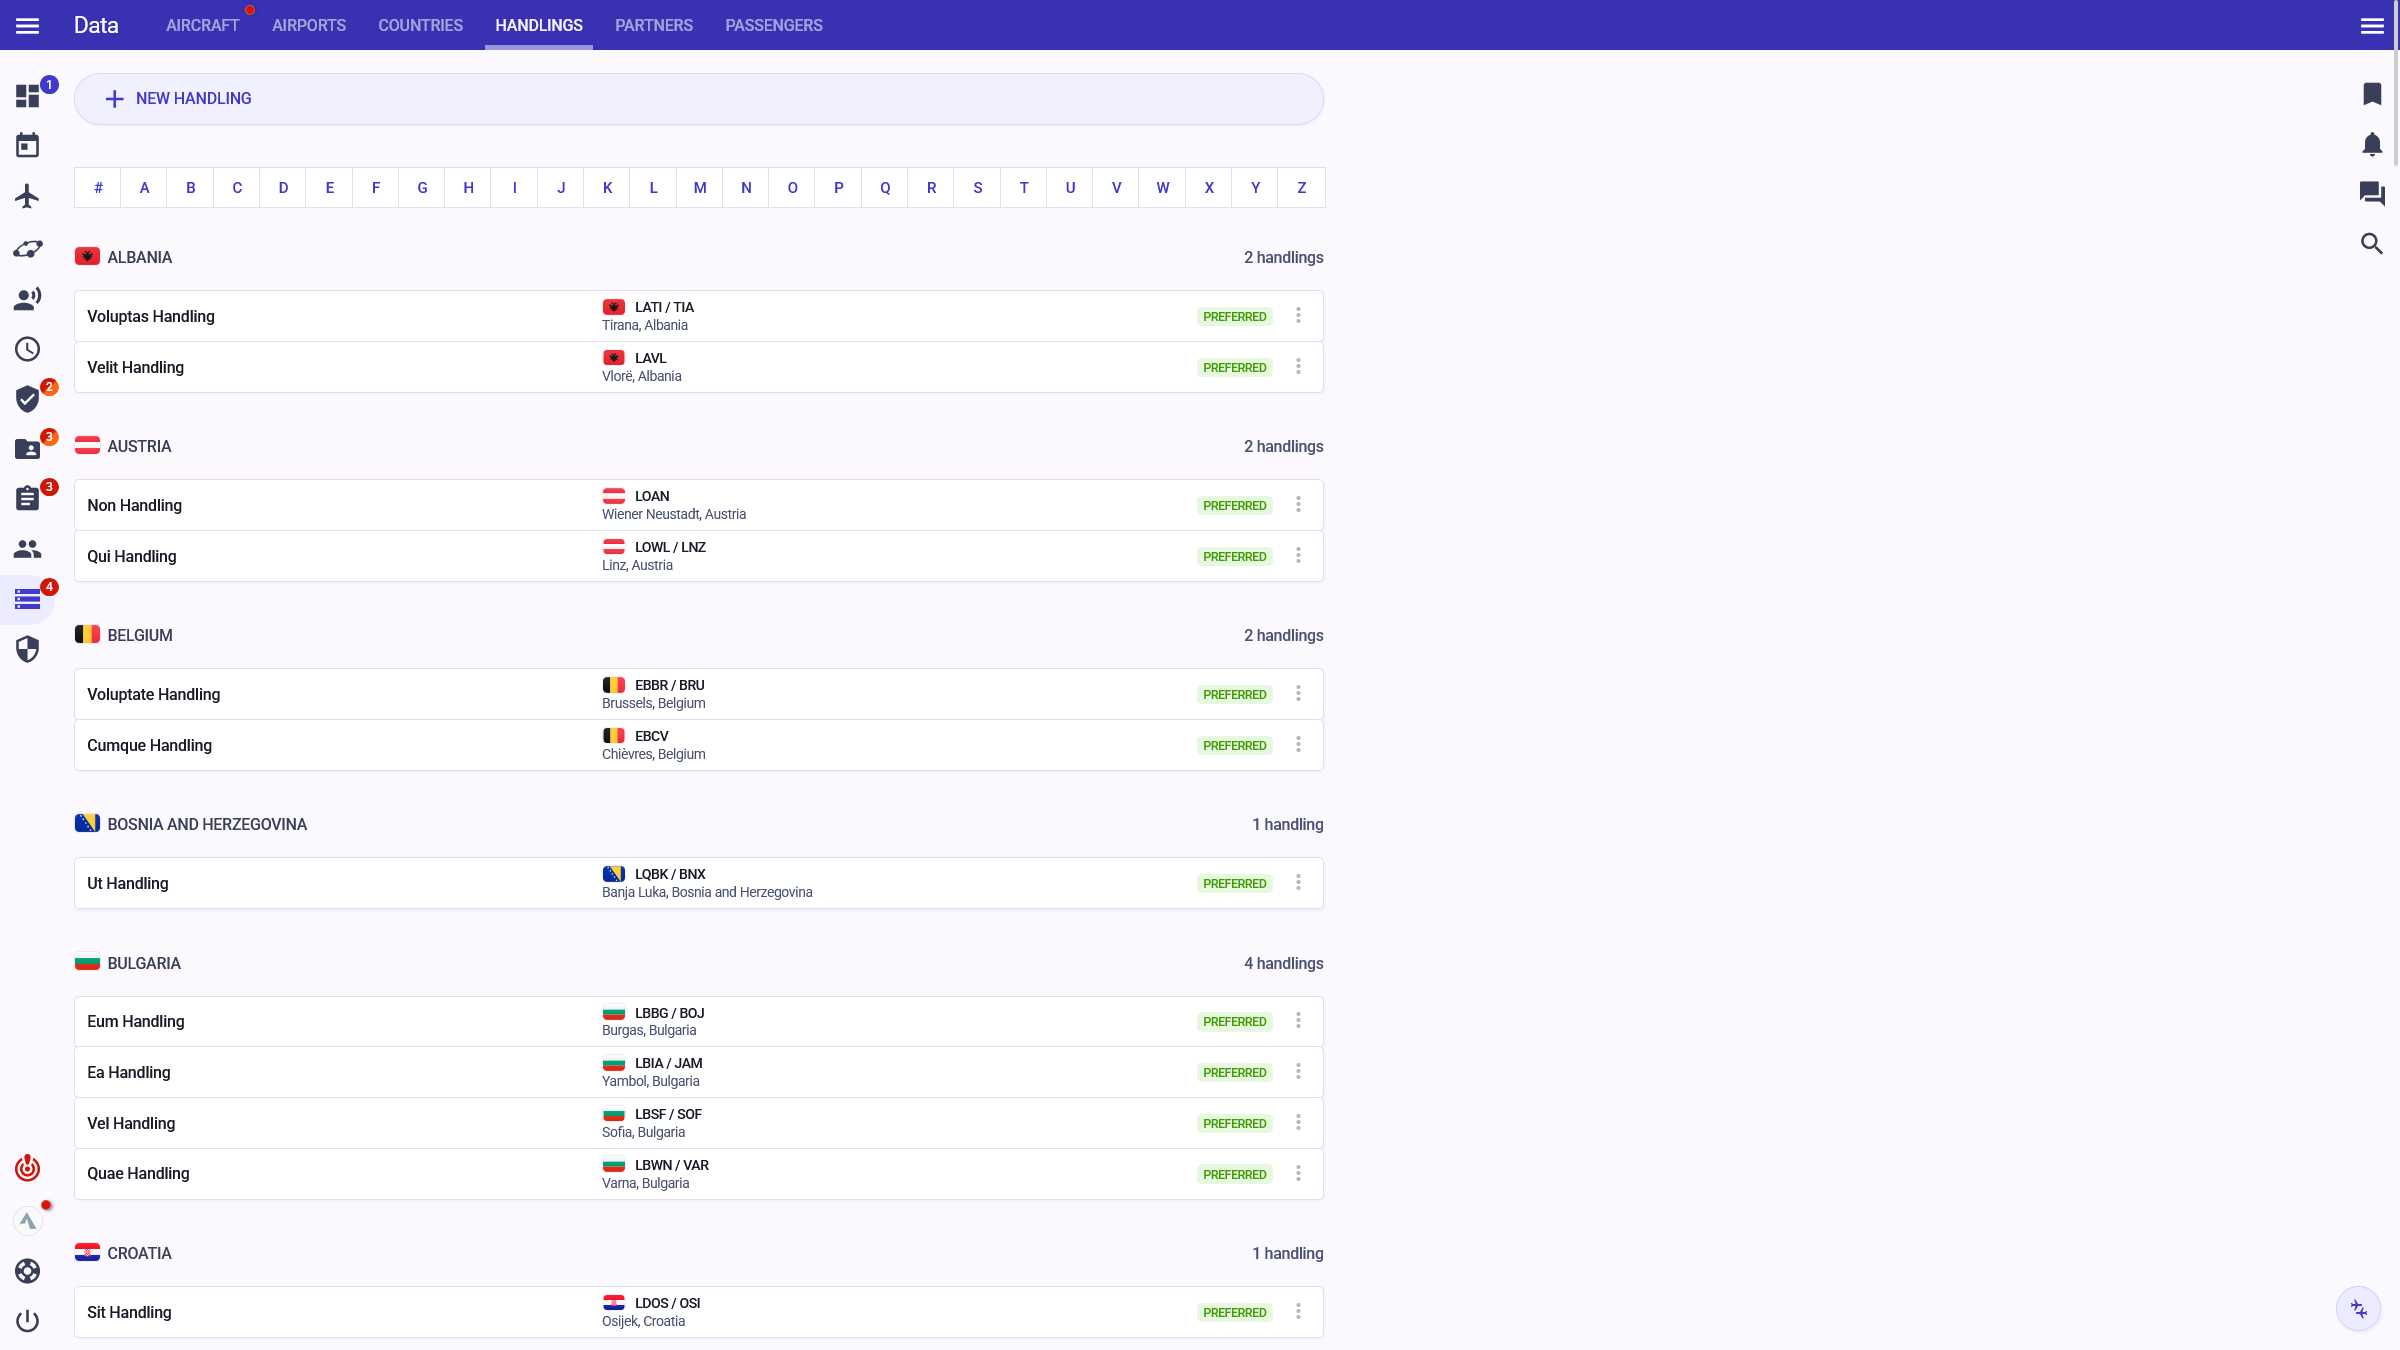Click the Preferred badge on Cumque Handling
Viewport: 2400px width, 1350px height.
(1234, 746)
